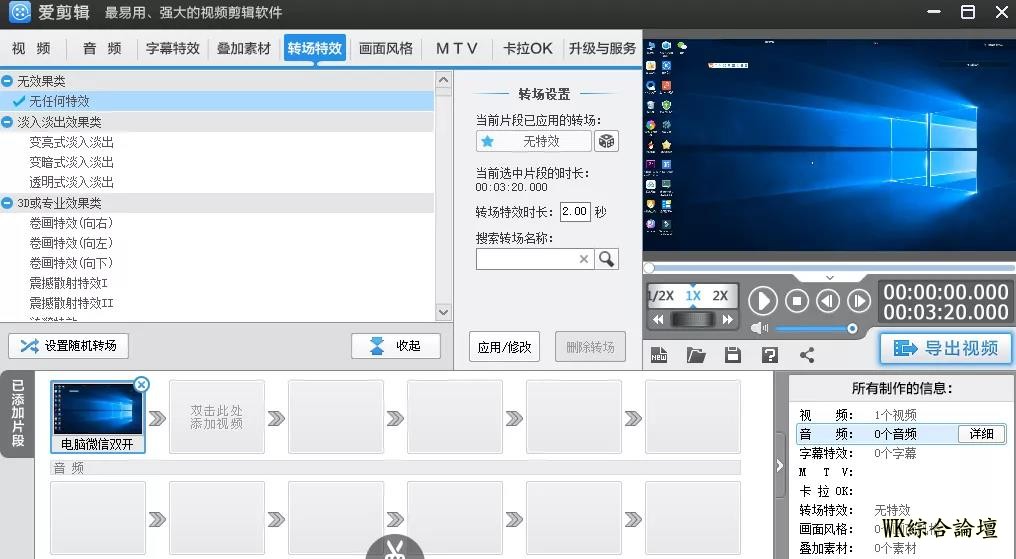
Task: Open the 音频 tab
Action: coord(102,49)
